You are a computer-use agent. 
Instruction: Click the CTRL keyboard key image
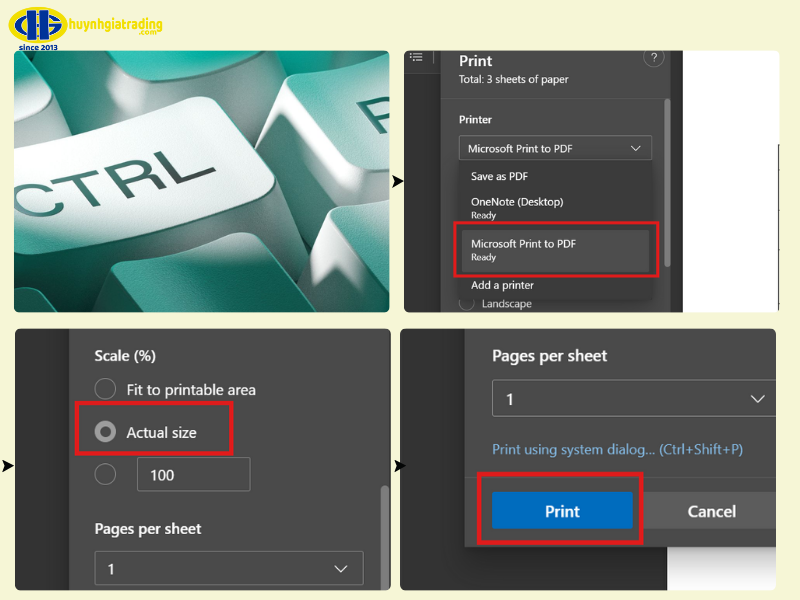click(200, 180)
